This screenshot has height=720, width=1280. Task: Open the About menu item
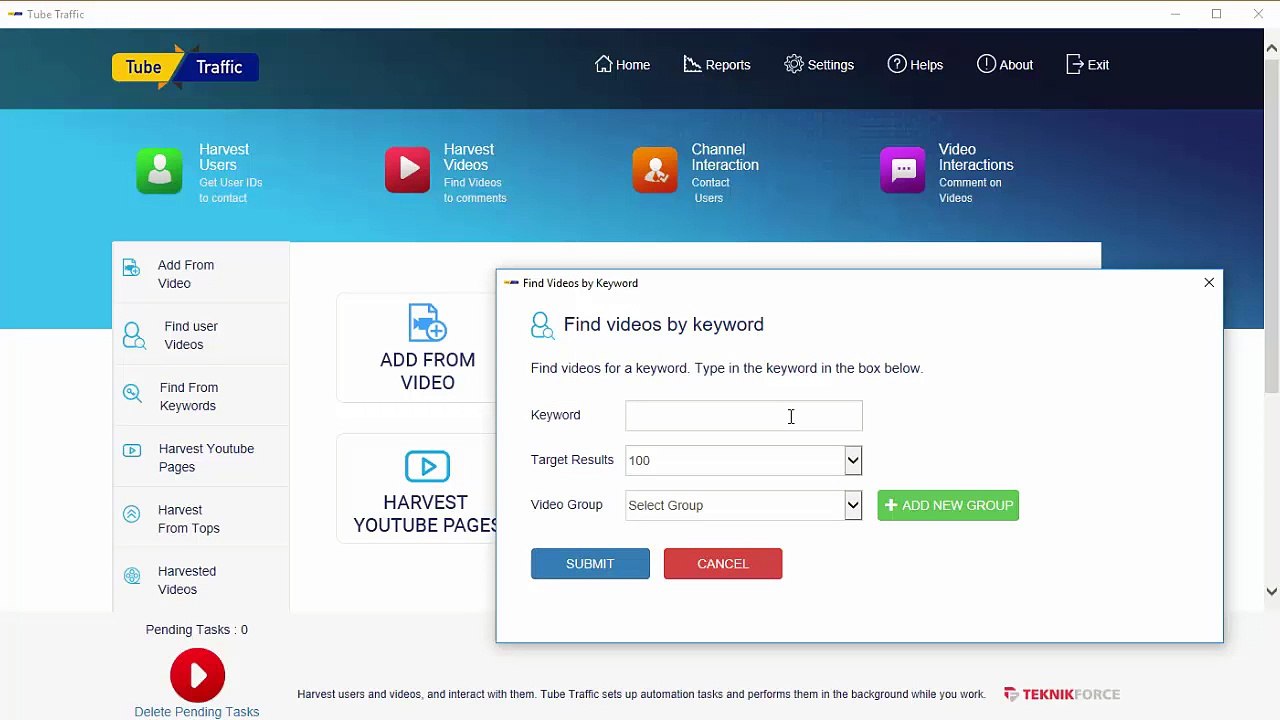pyautogui.click(x=1005, y=64)
